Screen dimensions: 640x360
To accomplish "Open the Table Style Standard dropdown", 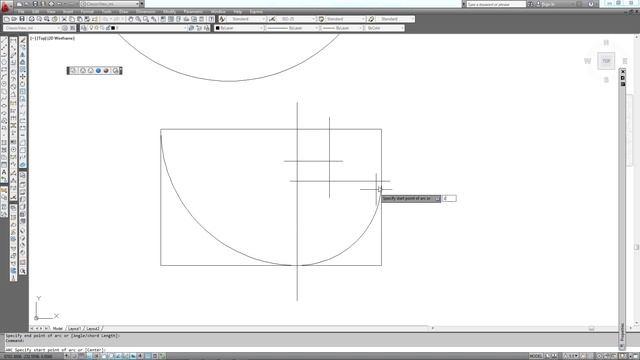I will 345,19.
